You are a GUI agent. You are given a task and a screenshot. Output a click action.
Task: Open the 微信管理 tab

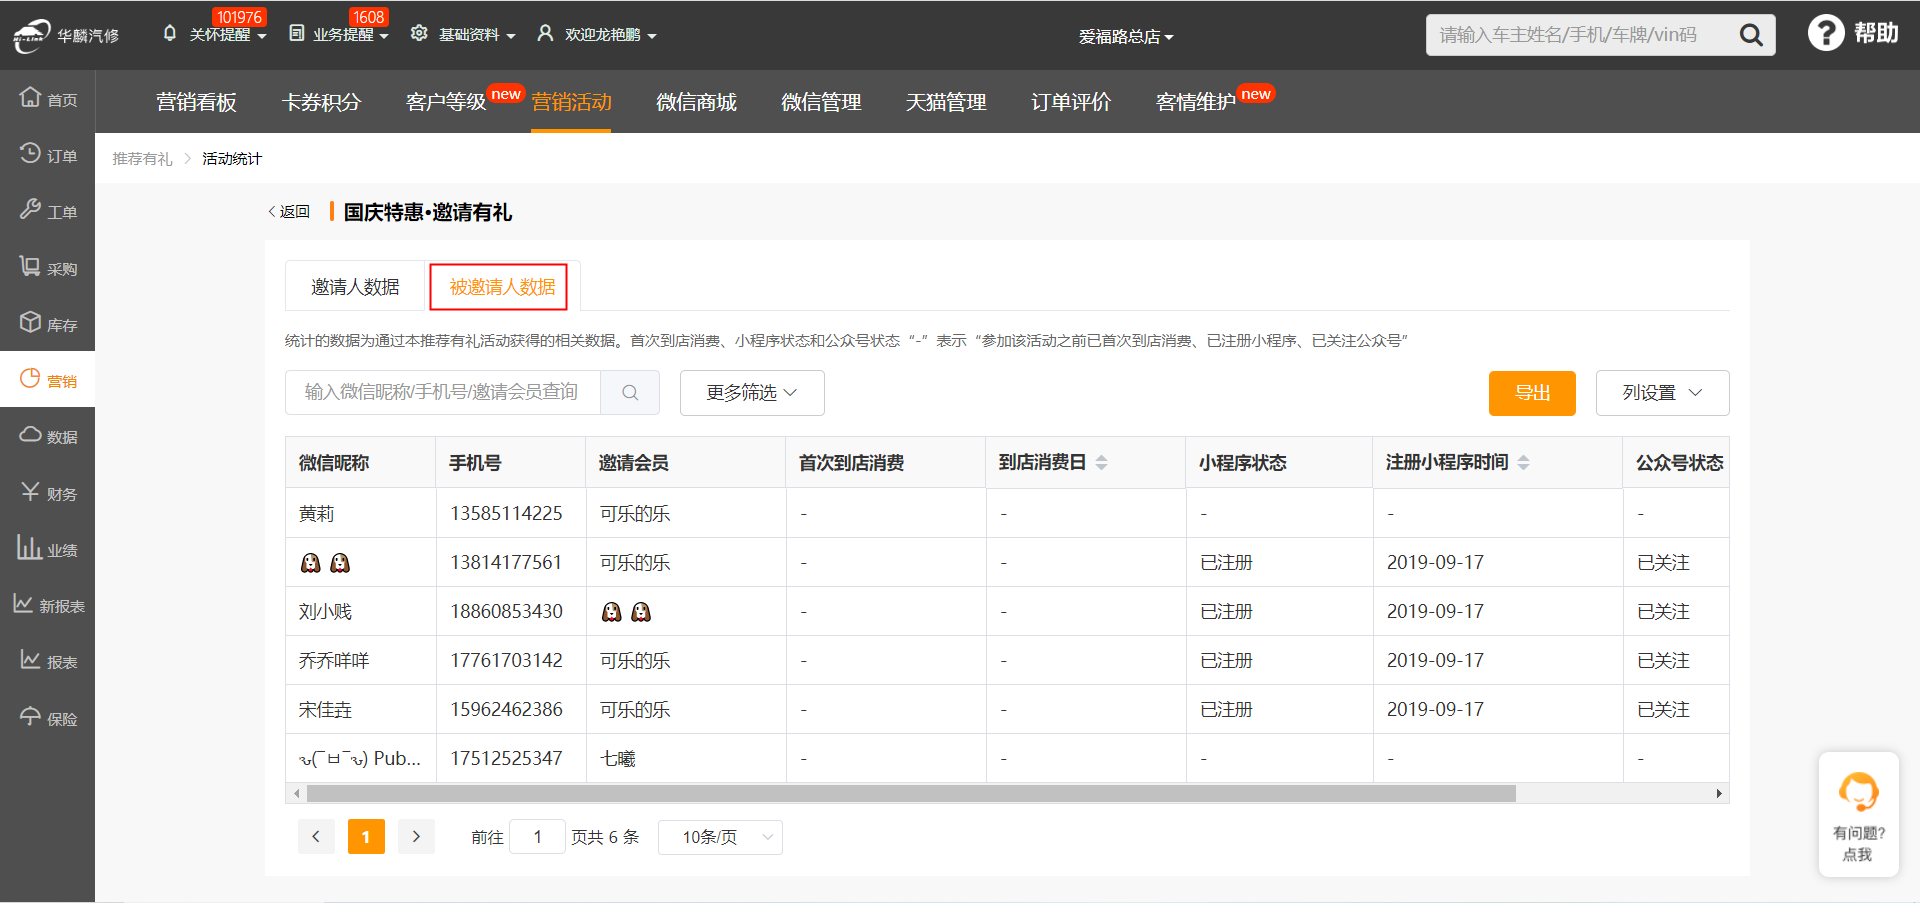[821, 102]
